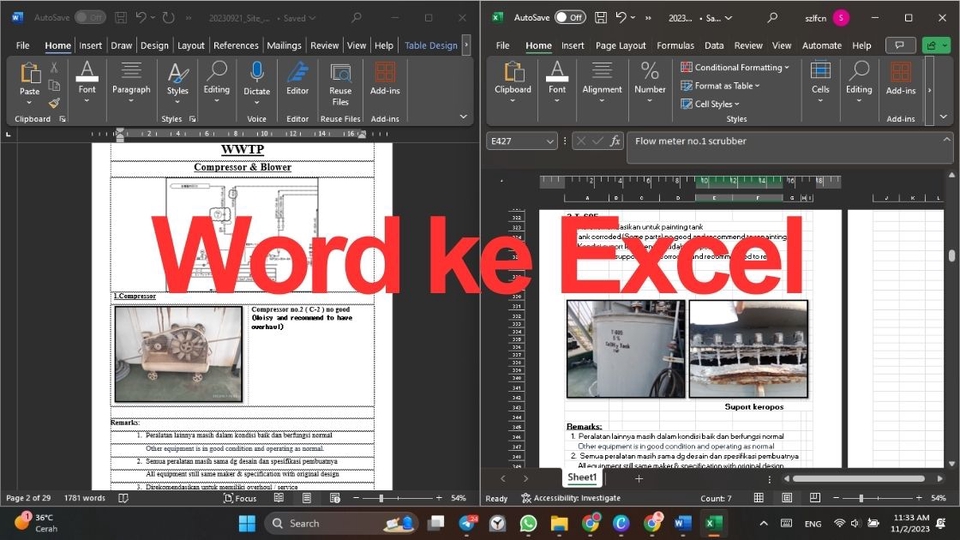Click the Search magnifier in Excel title bar
Screen dimensions: 960x540
pos(773,18)
